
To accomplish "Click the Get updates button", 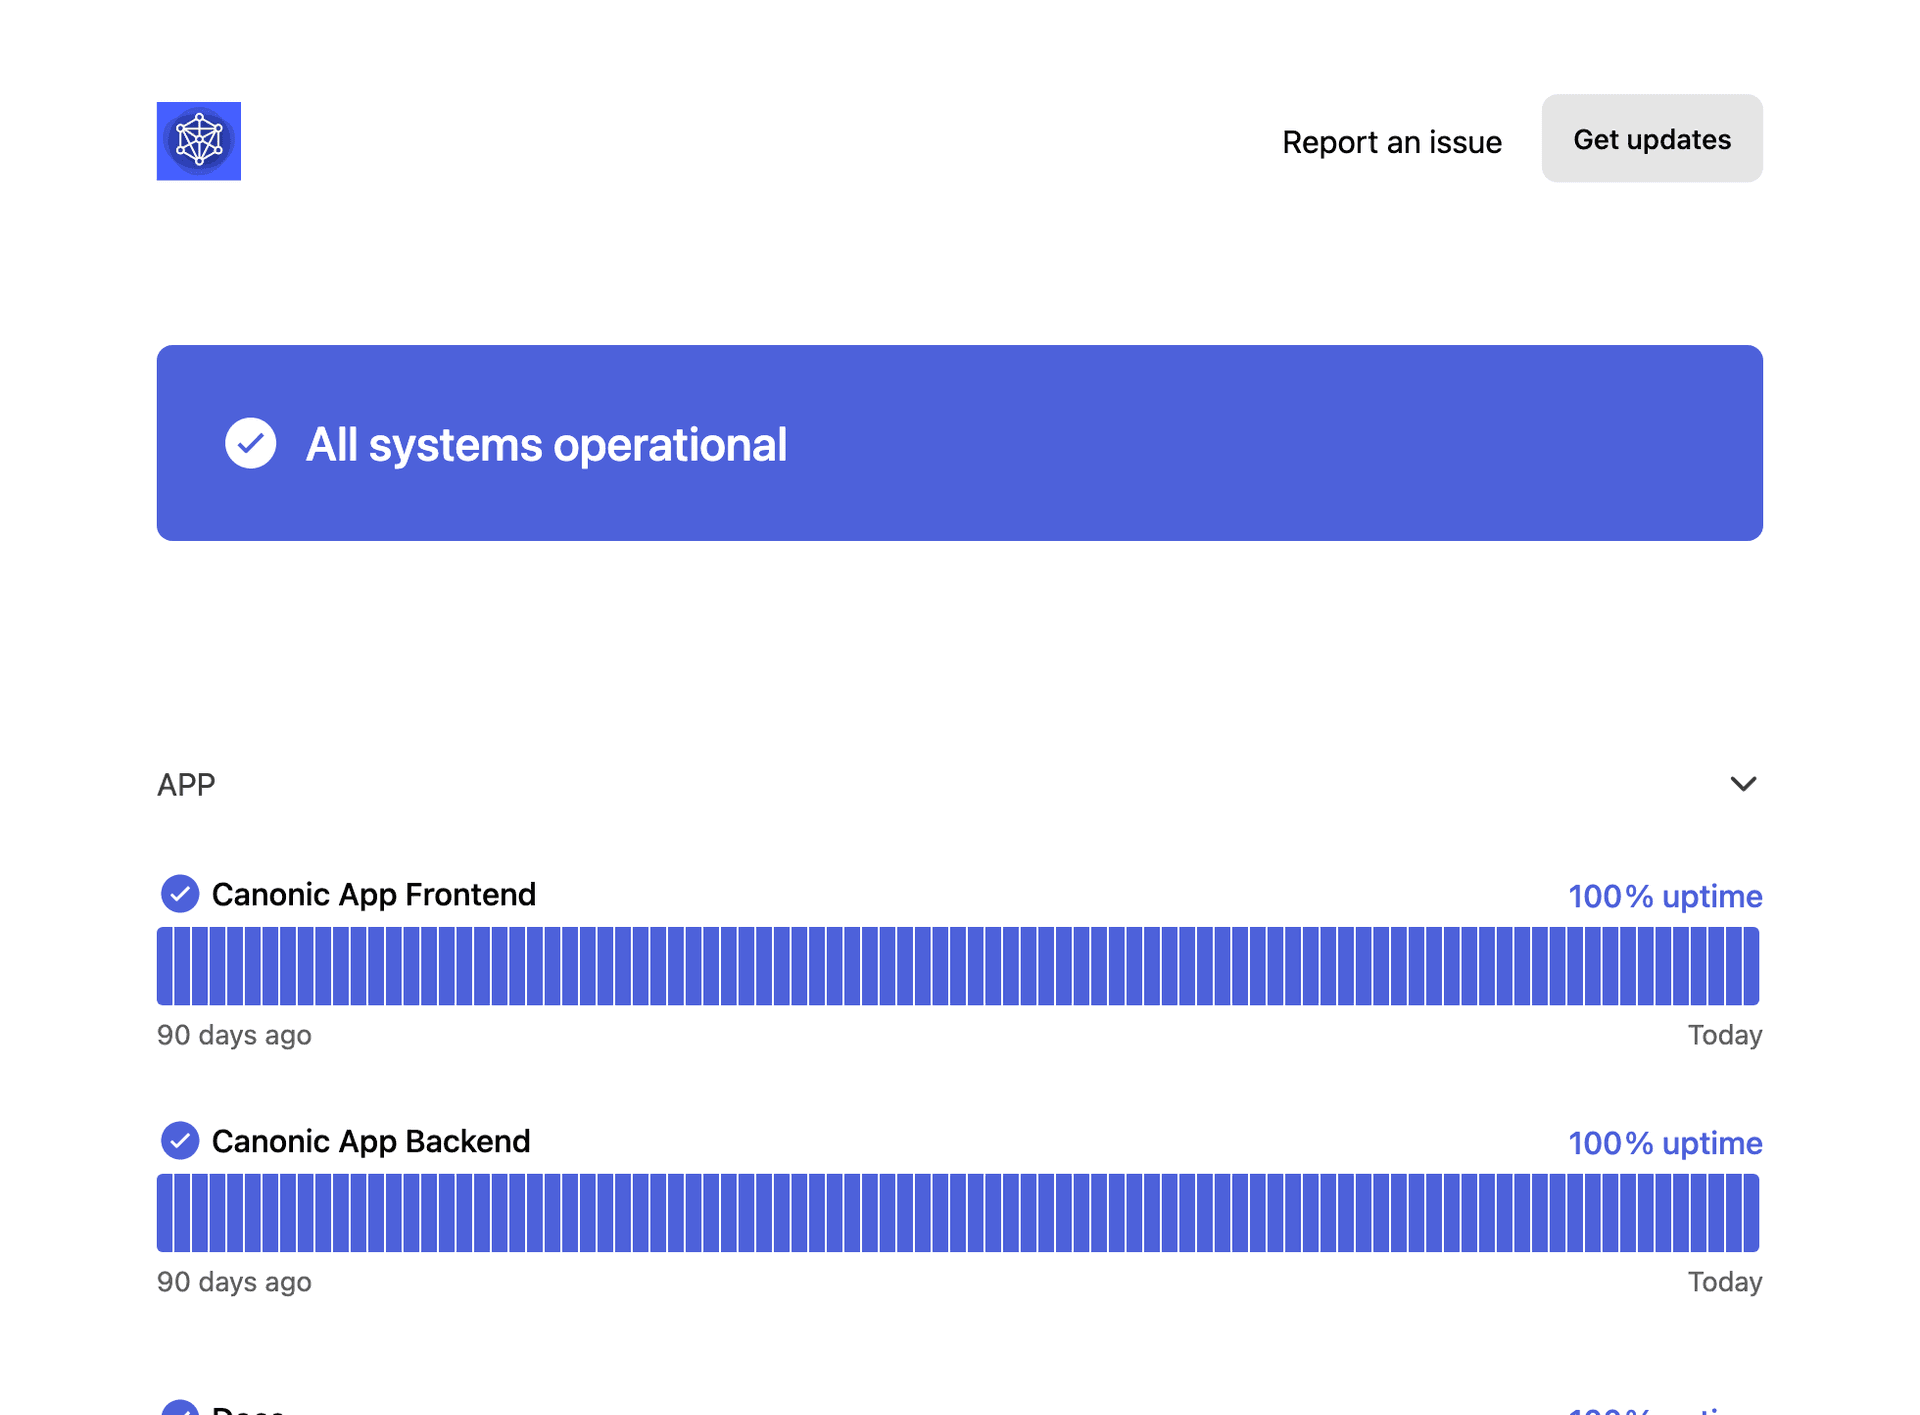I will click(1652, 139).
